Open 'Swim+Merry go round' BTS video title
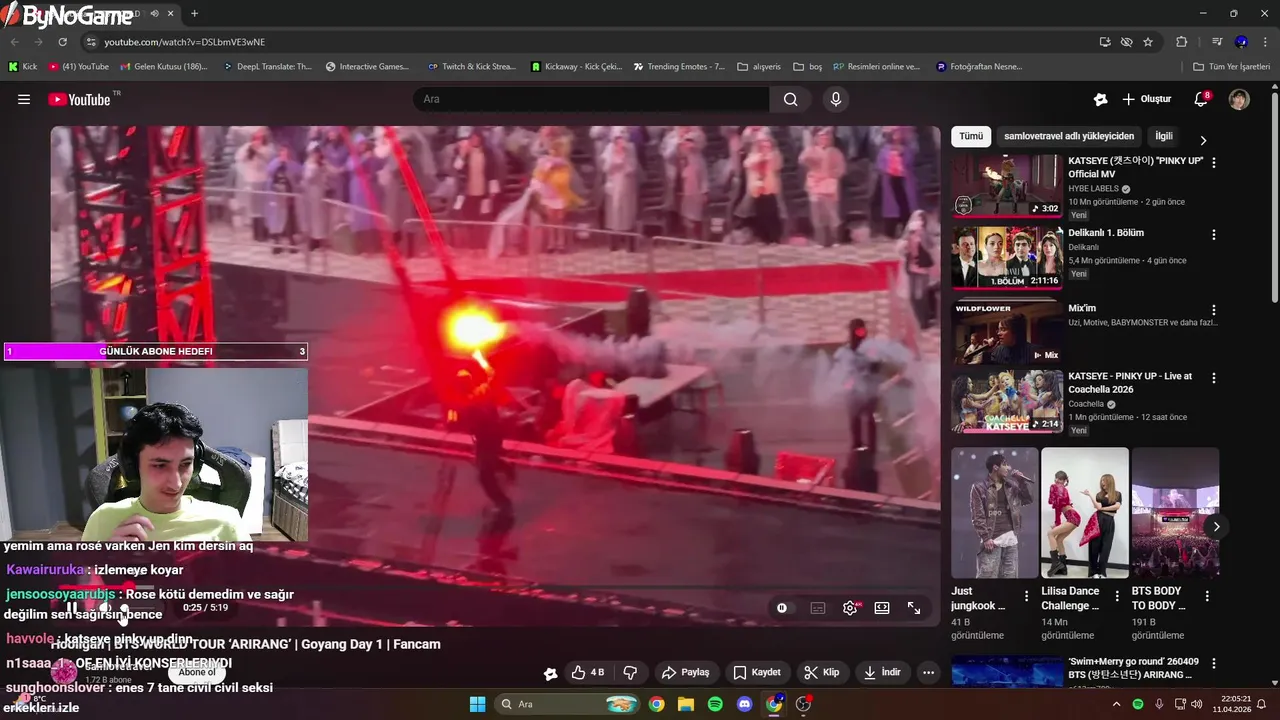 click(x=1132, y=668)
